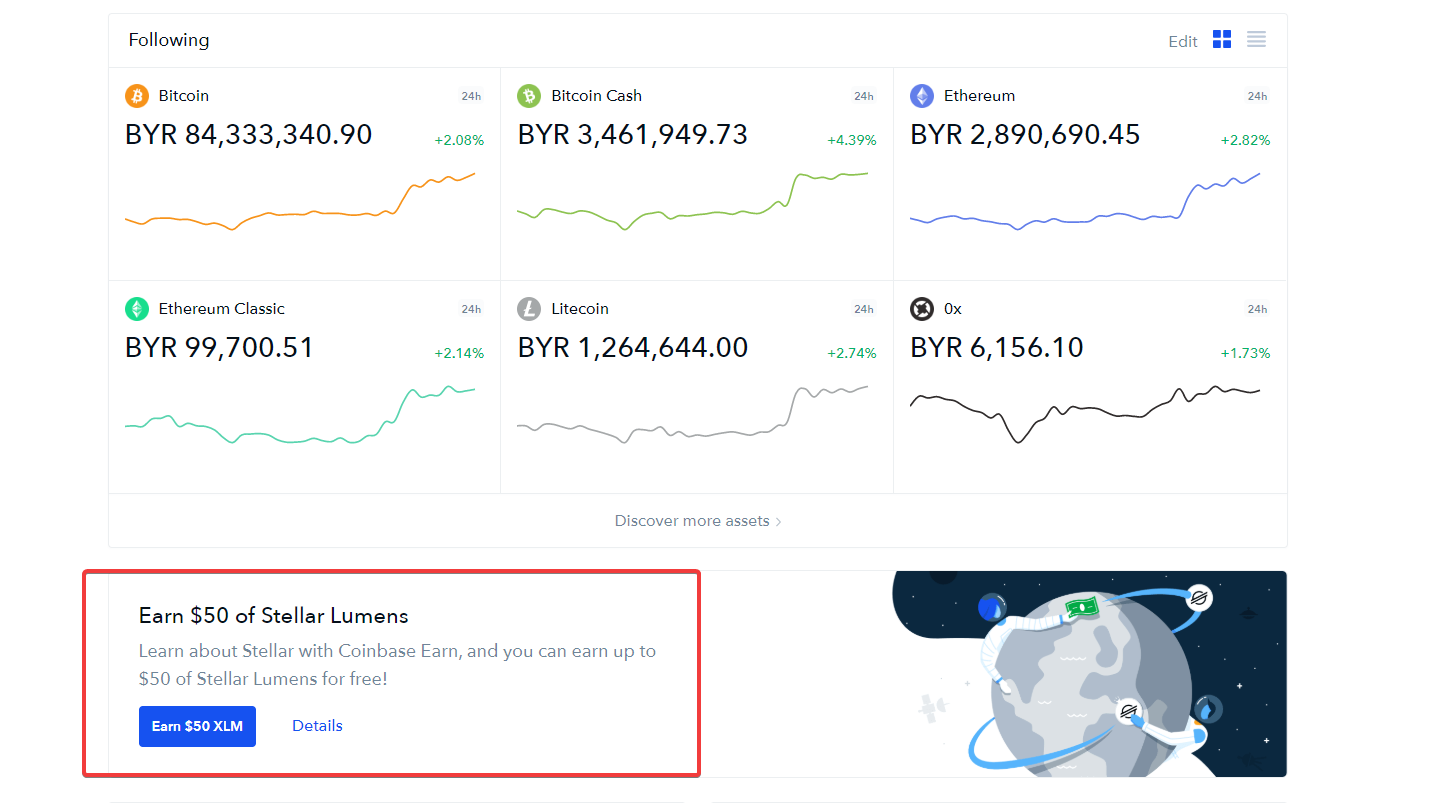This screenshot has width=1448, height=803.
Task: Click Bitcoin Cash price BYR 3,461,949.73
Action: tap(633, 135)
